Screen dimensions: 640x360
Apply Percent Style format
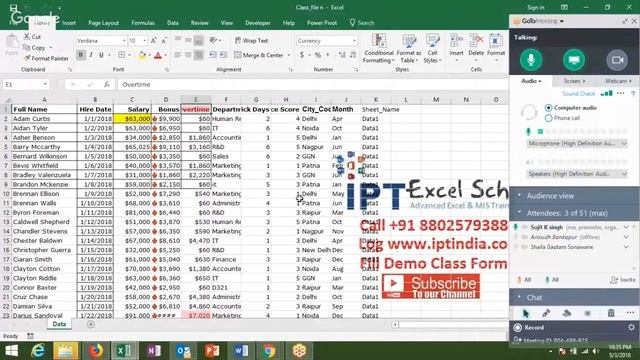click(x=318, y=55)
